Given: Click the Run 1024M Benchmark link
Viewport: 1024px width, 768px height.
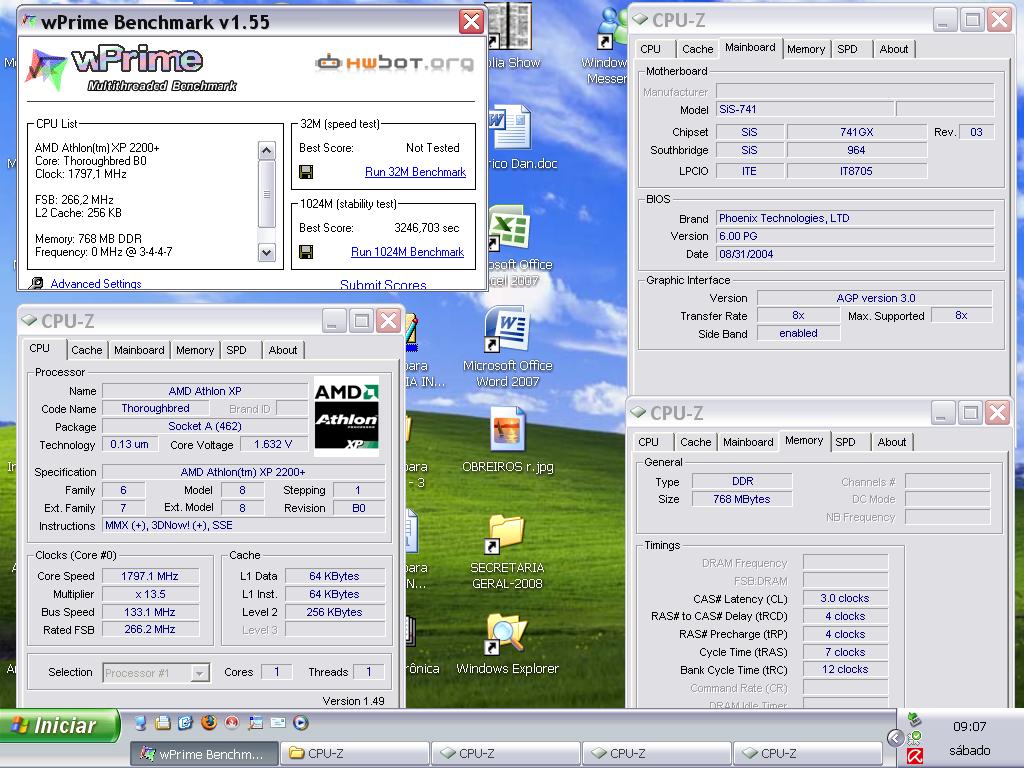Looking at the screenshot, I should [408, 251].
